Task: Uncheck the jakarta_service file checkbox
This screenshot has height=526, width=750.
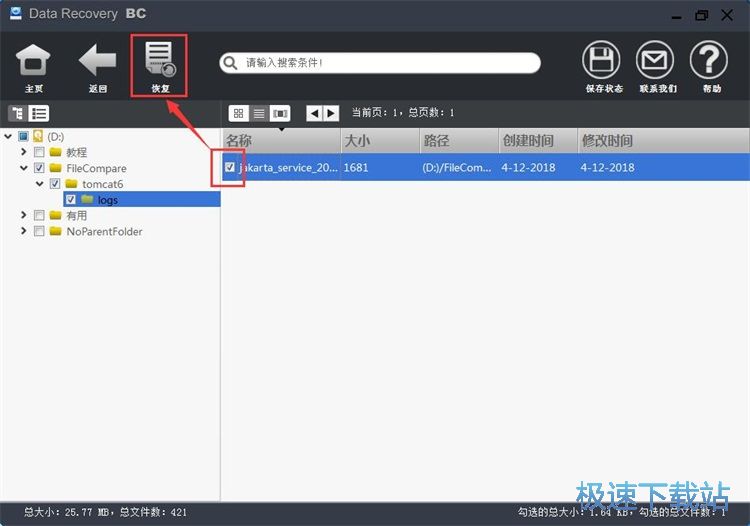Action: 230,167
